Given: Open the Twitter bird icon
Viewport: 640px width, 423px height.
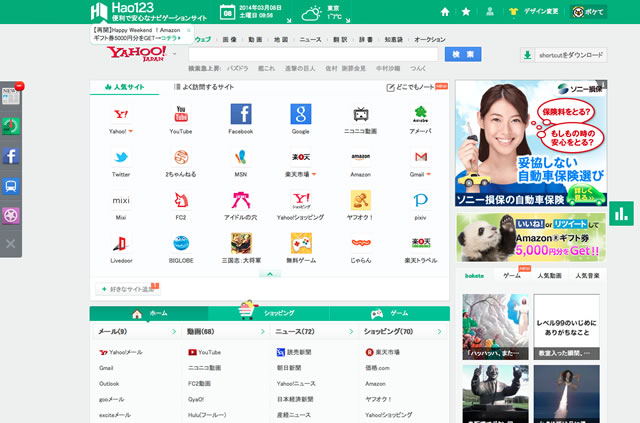Looking at the screenshot, I should (121, 157).
